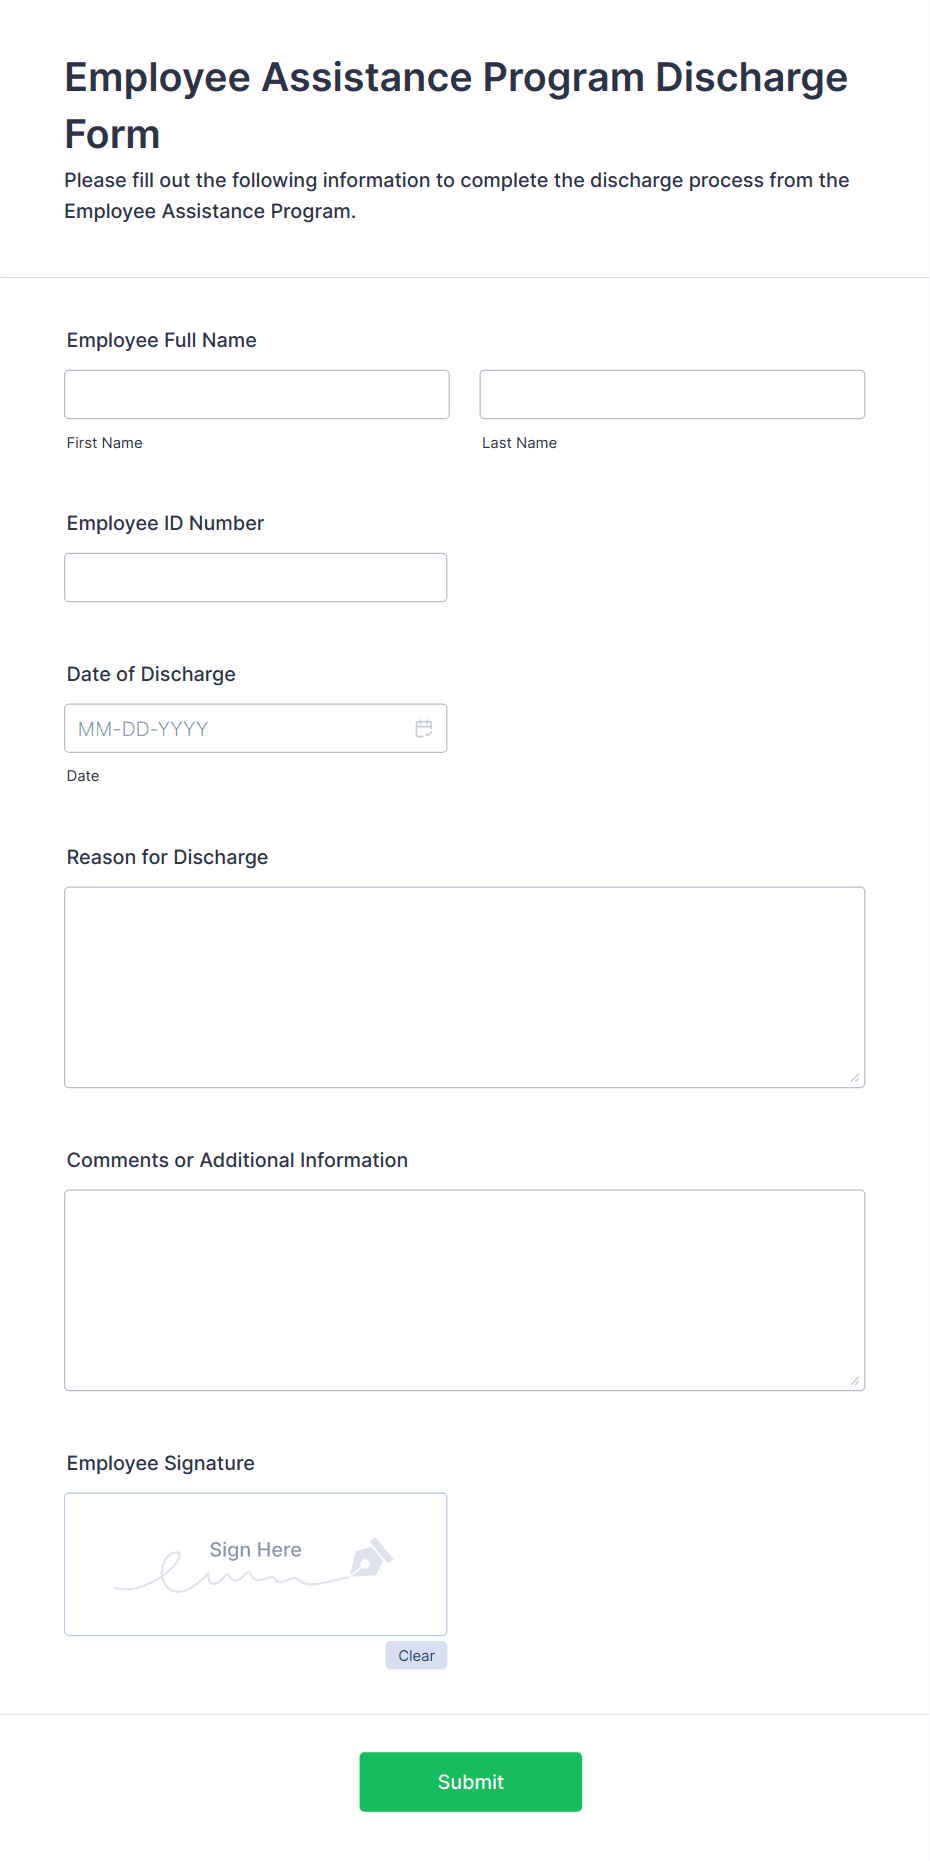Grab the Reason for Discharge resize handle
The height and width of the screenshot is (1861, 930).
click(855, 1078)
